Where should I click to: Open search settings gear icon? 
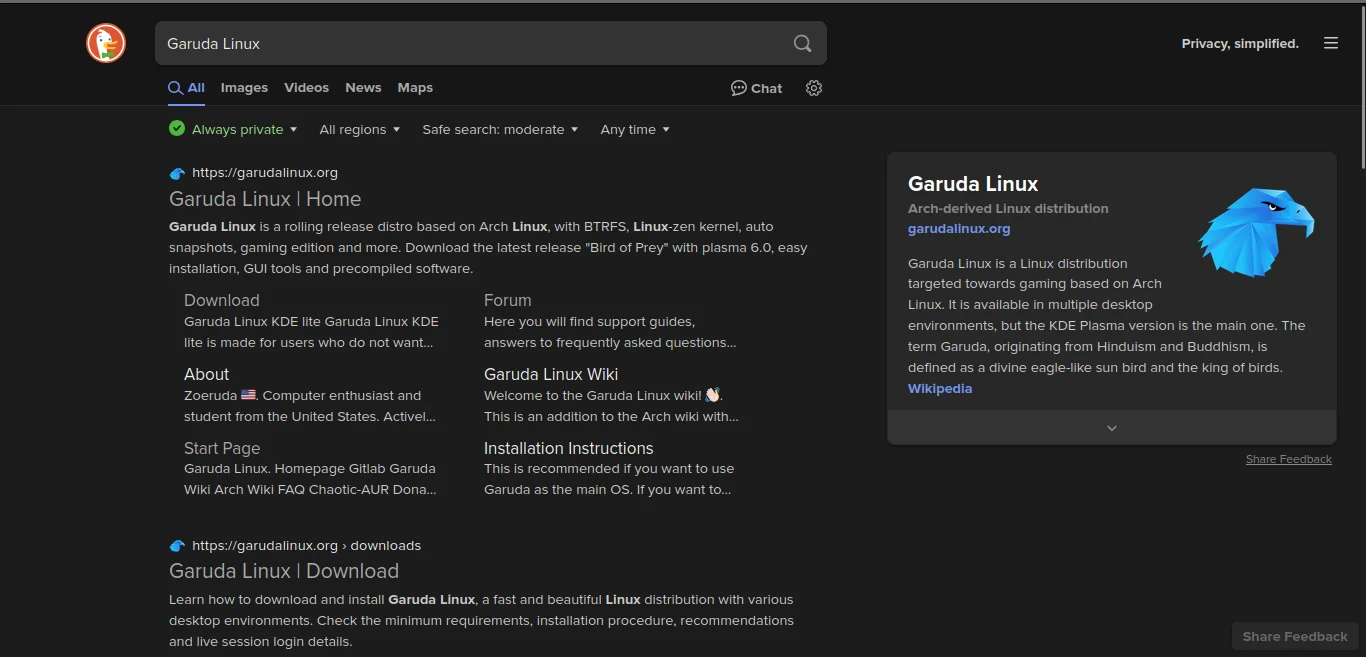814,88
